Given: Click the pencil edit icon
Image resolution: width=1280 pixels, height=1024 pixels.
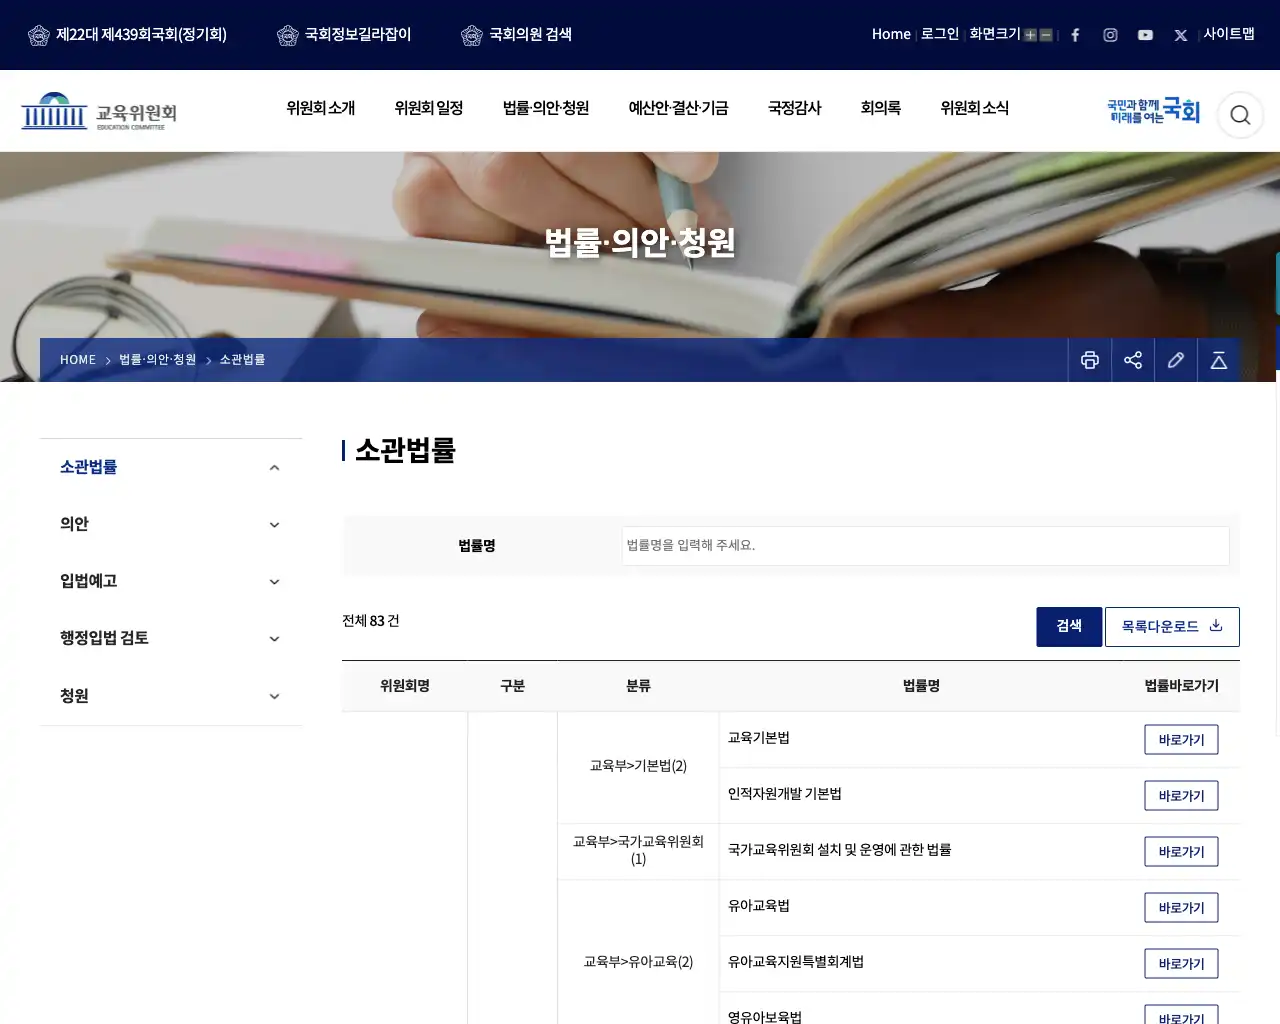Looking at the screenshot, I should pos(1176,360).
